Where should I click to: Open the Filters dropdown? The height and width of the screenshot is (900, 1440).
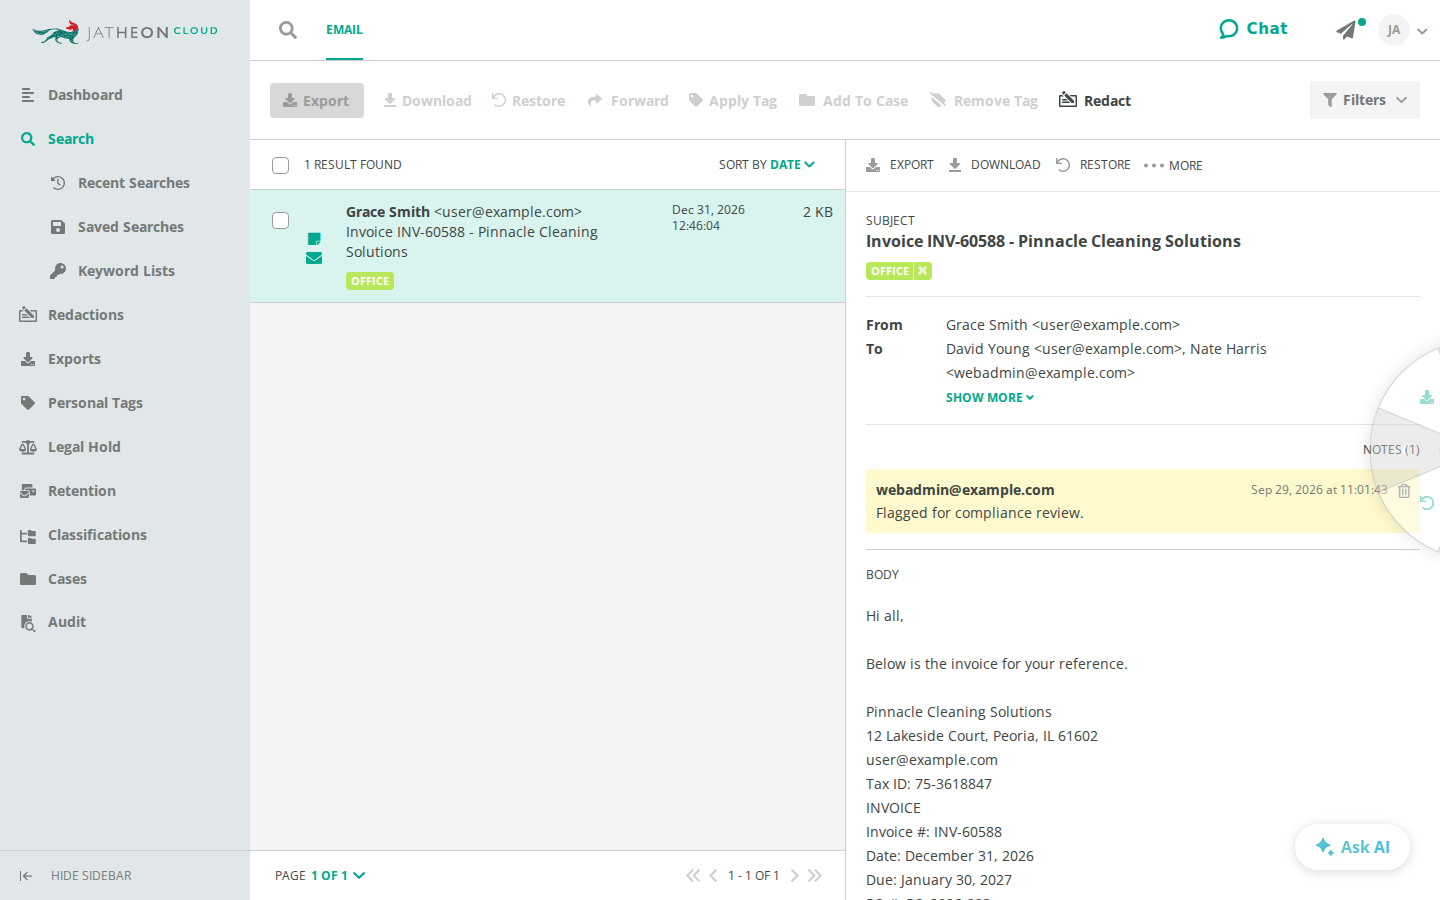(1365, 100)
